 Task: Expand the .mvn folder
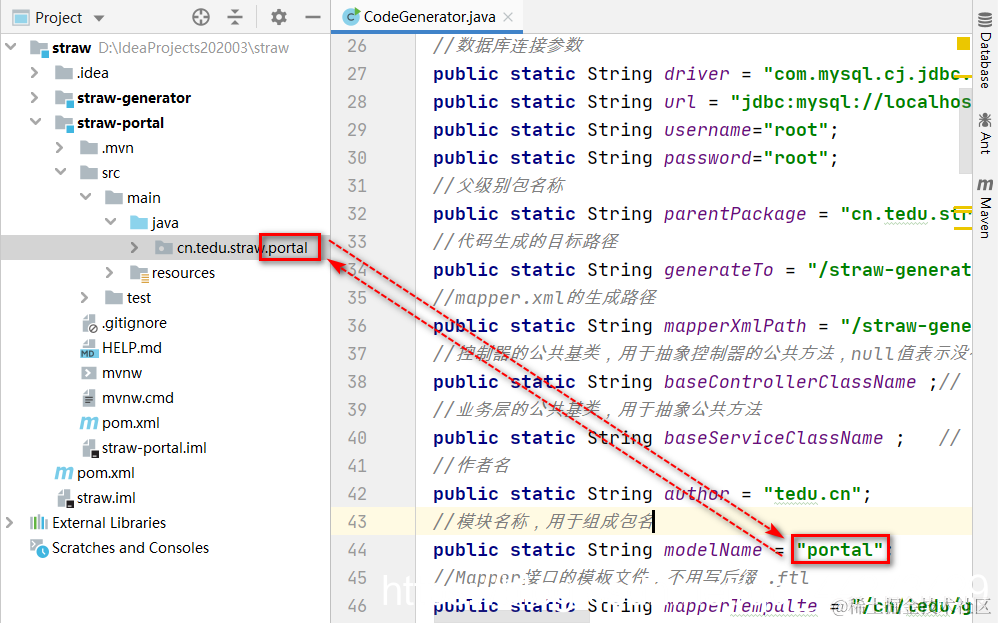[60, 148]
